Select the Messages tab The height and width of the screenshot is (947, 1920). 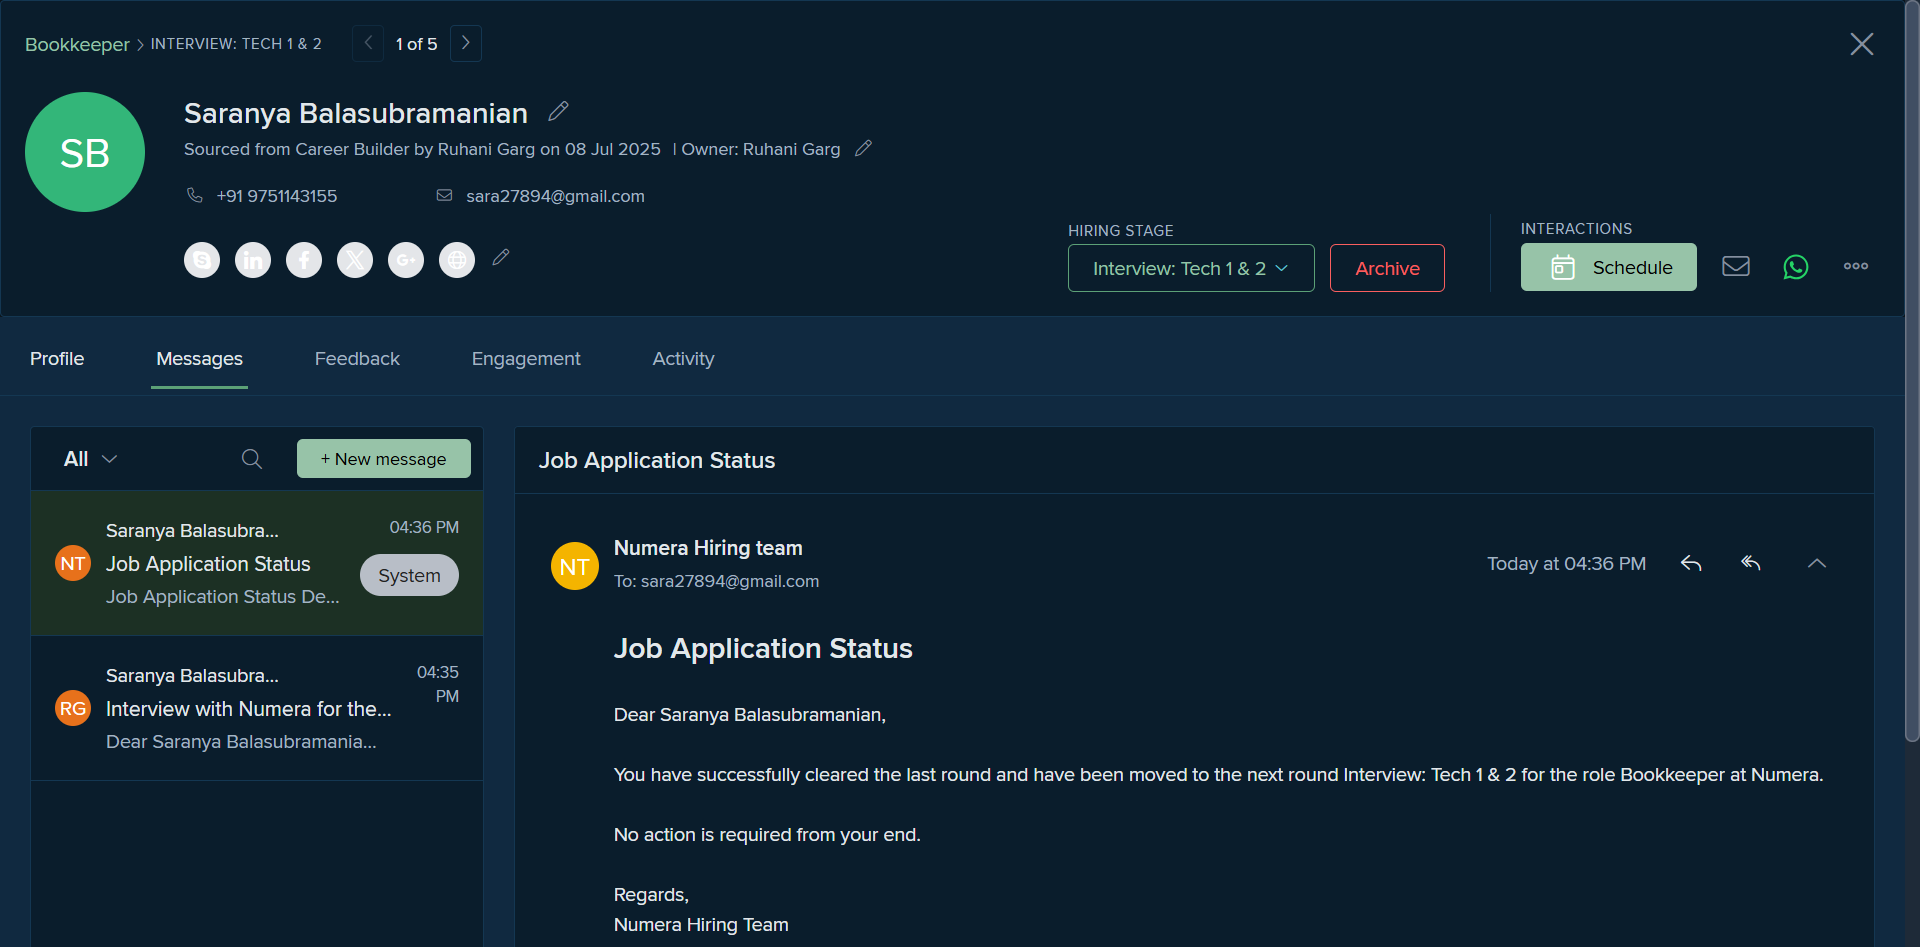tap(200, 359)
